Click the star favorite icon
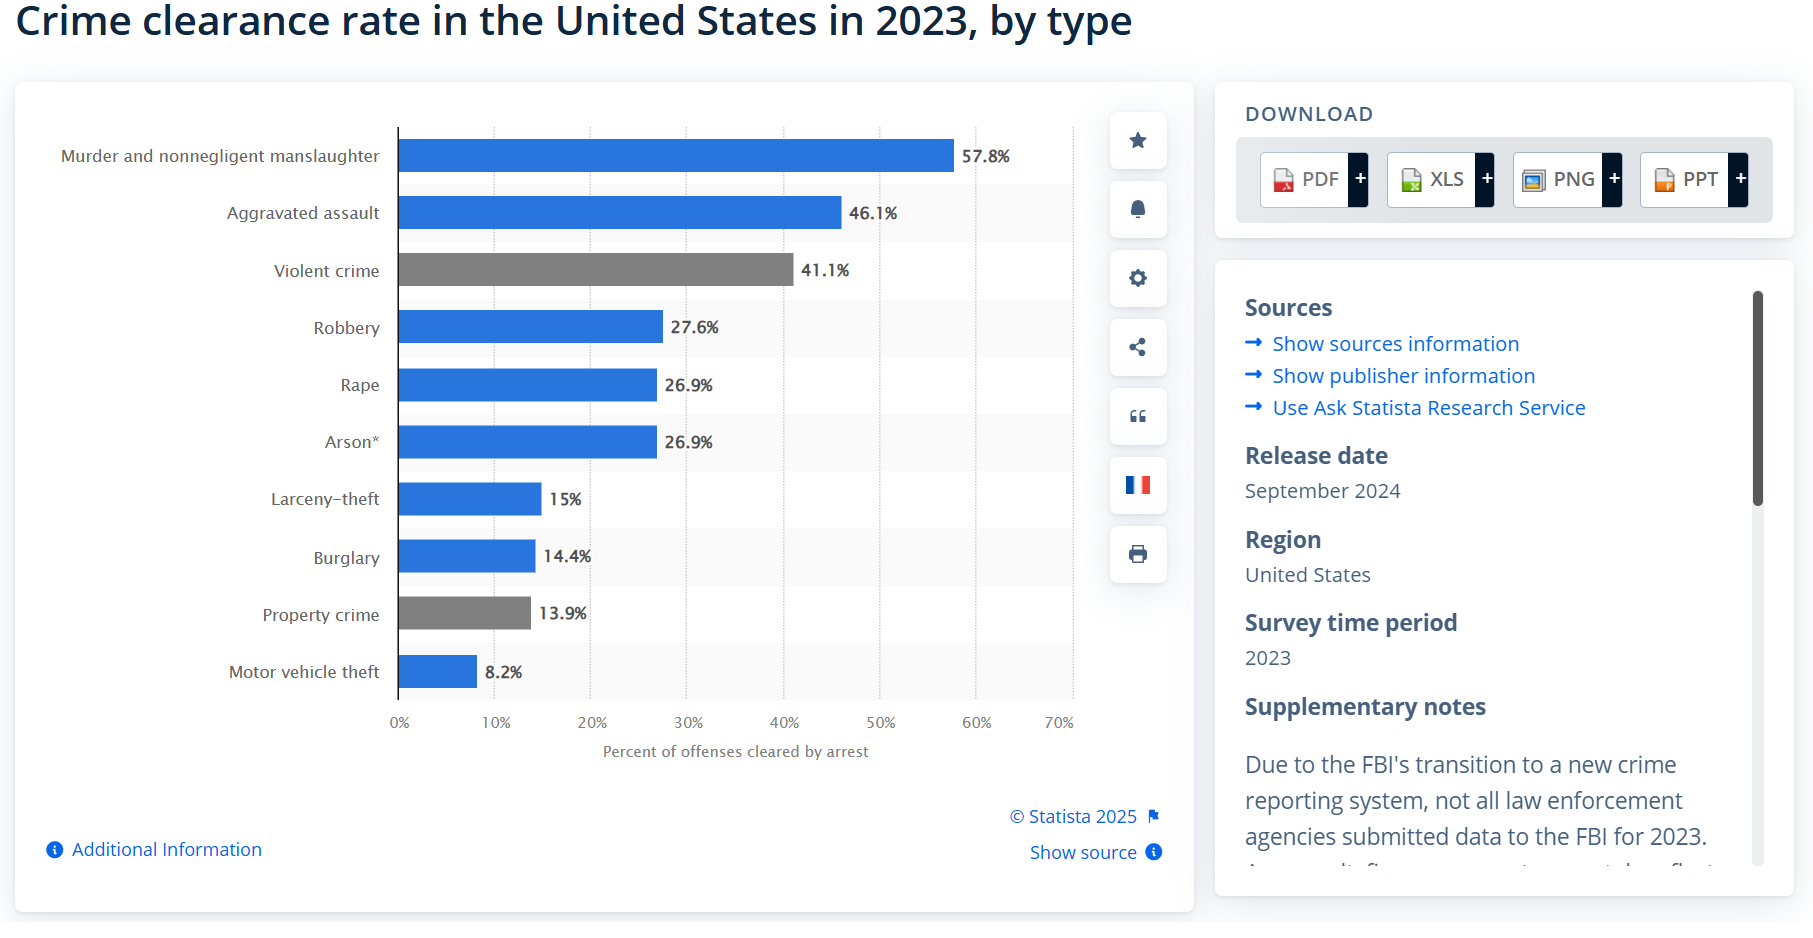 pyautogui.click(x=1138, y=140)
